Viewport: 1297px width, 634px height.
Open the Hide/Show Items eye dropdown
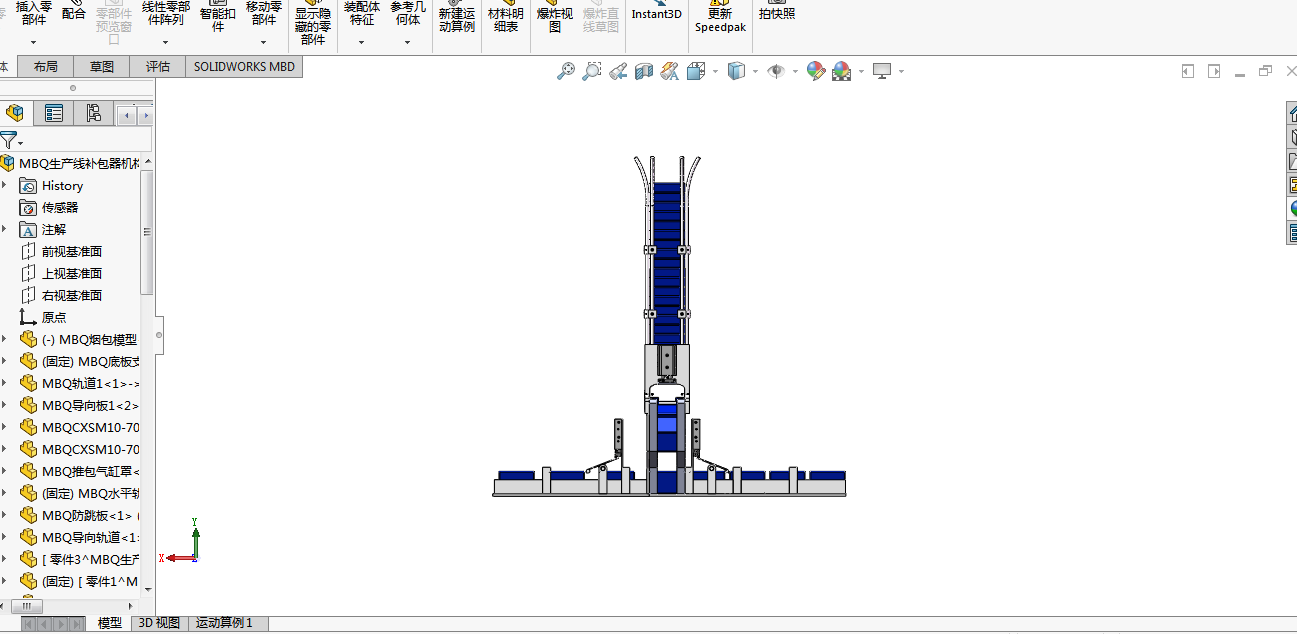(796, 71)
